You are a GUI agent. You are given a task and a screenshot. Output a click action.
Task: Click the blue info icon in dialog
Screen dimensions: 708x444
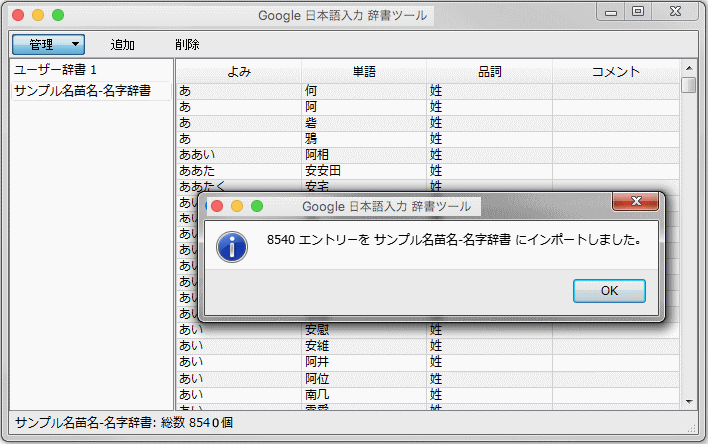(232, 247)
